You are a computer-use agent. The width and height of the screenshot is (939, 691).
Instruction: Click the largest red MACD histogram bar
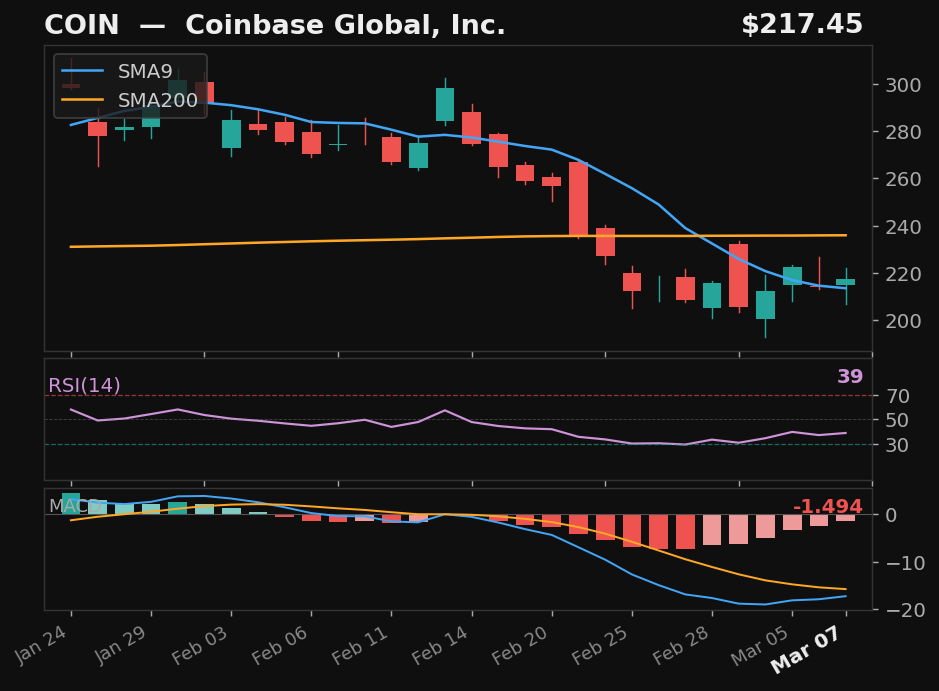[686, 532]
